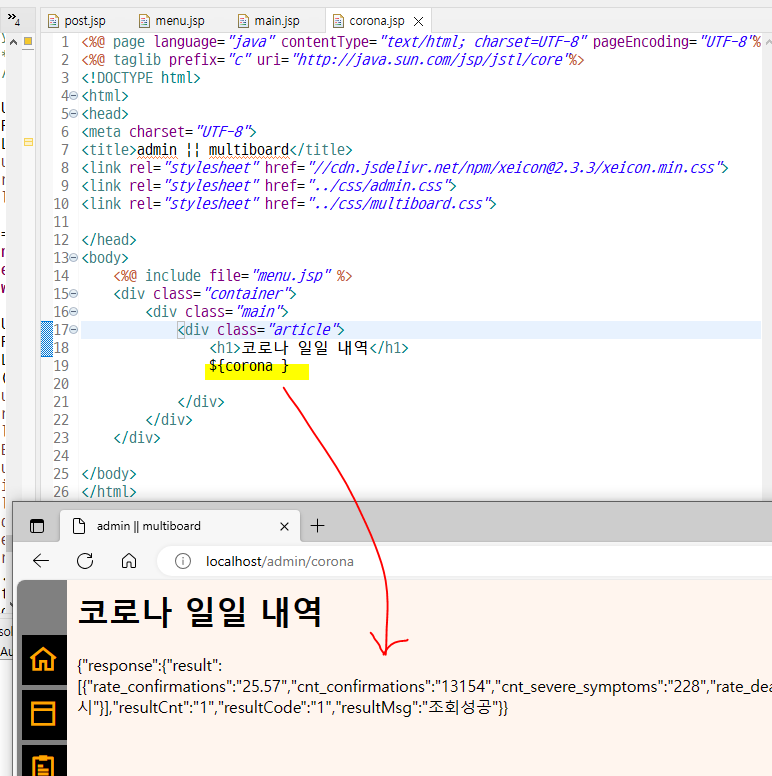
Task: Collapse the container div fold on line 15
Action: (73, 293)
